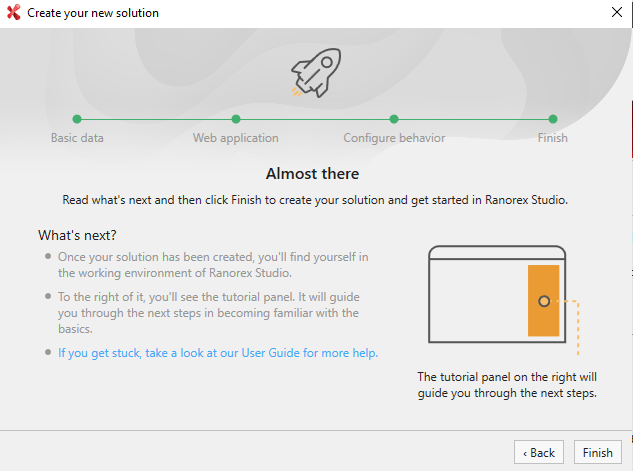
Task: Click the Ranorex logo in the title bar
Action: 13,13
